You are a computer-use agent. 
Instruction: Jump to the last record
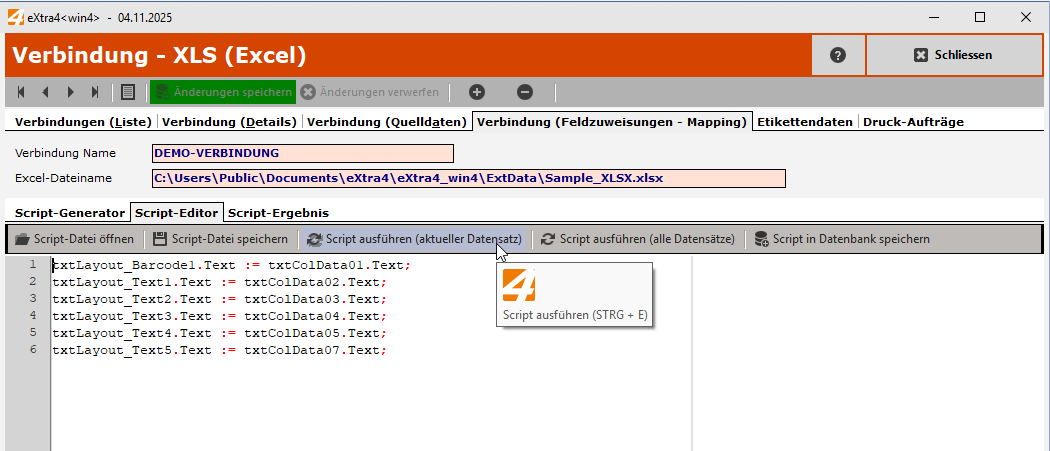pos(95,92)
